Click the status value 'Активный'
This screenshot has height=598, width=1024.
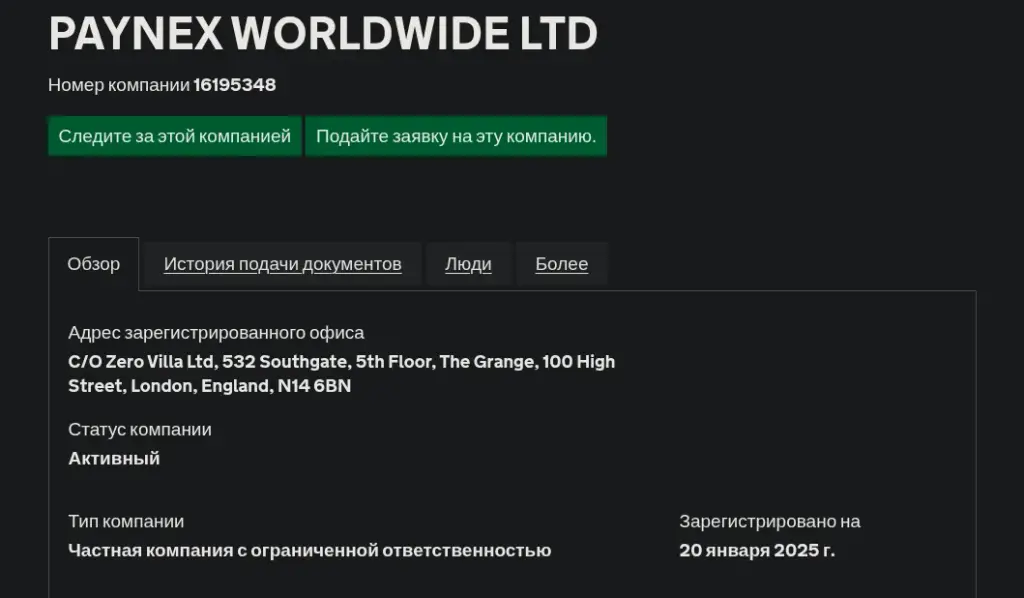114,458
